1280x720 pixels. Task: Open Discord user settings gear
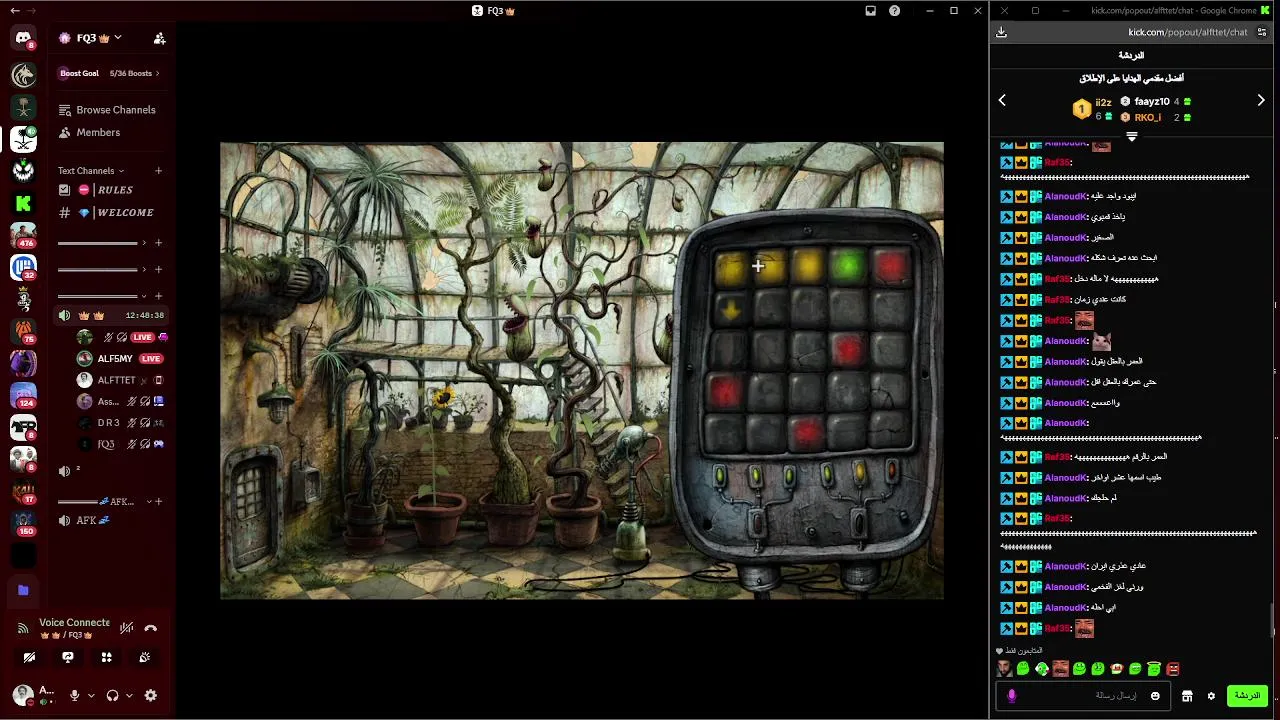pyautogui.click(x=150, y=695)
